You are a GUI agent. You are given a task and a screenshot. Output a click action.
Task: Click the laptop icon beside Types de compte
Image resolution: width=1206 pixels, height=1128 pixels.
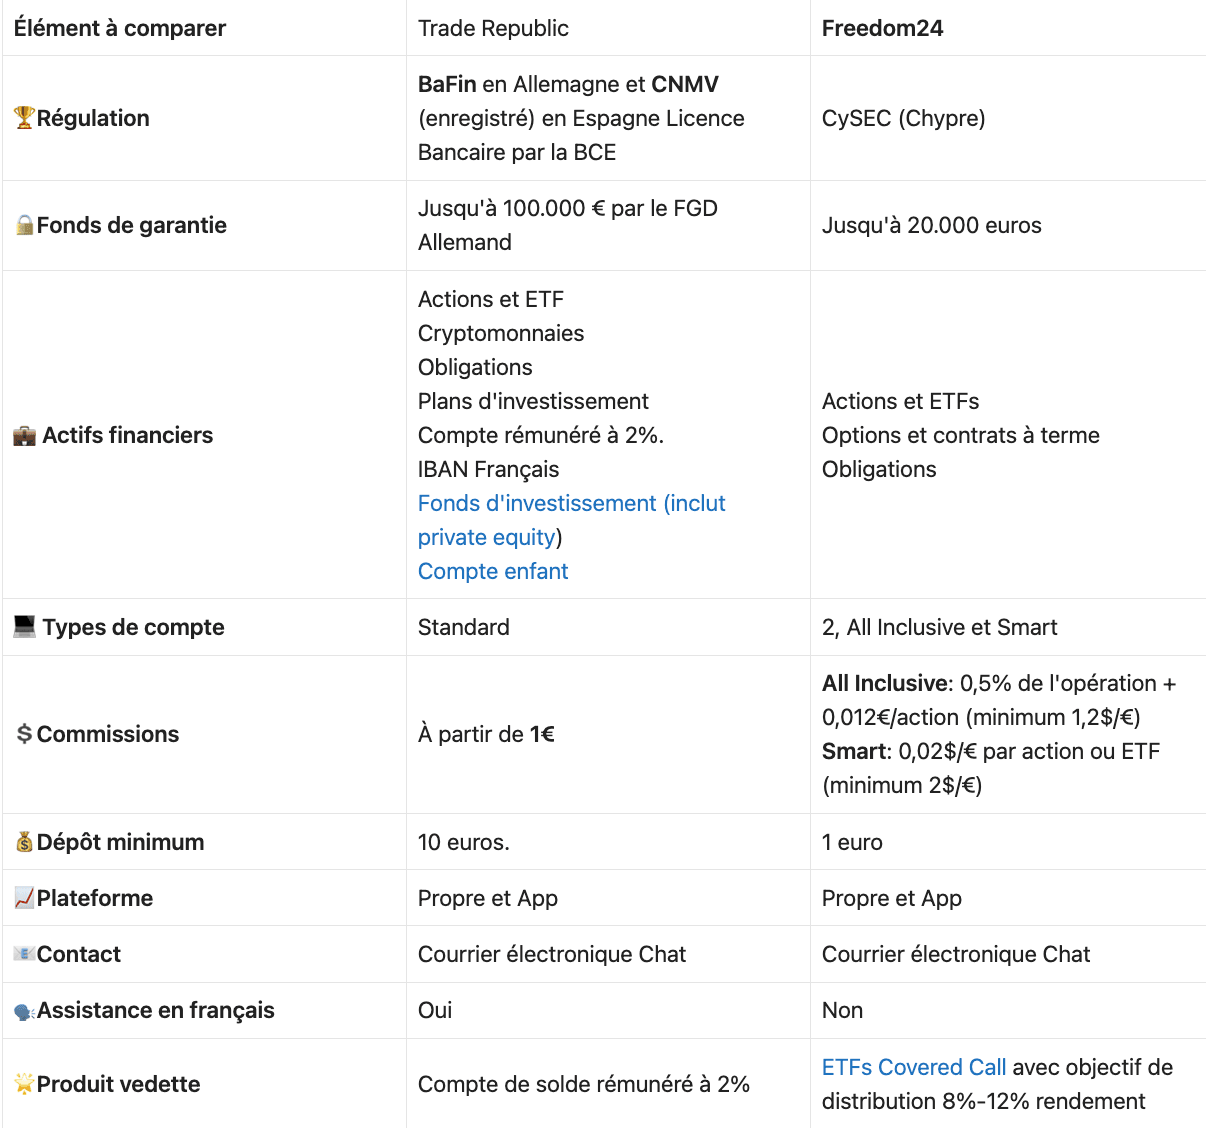24,627
